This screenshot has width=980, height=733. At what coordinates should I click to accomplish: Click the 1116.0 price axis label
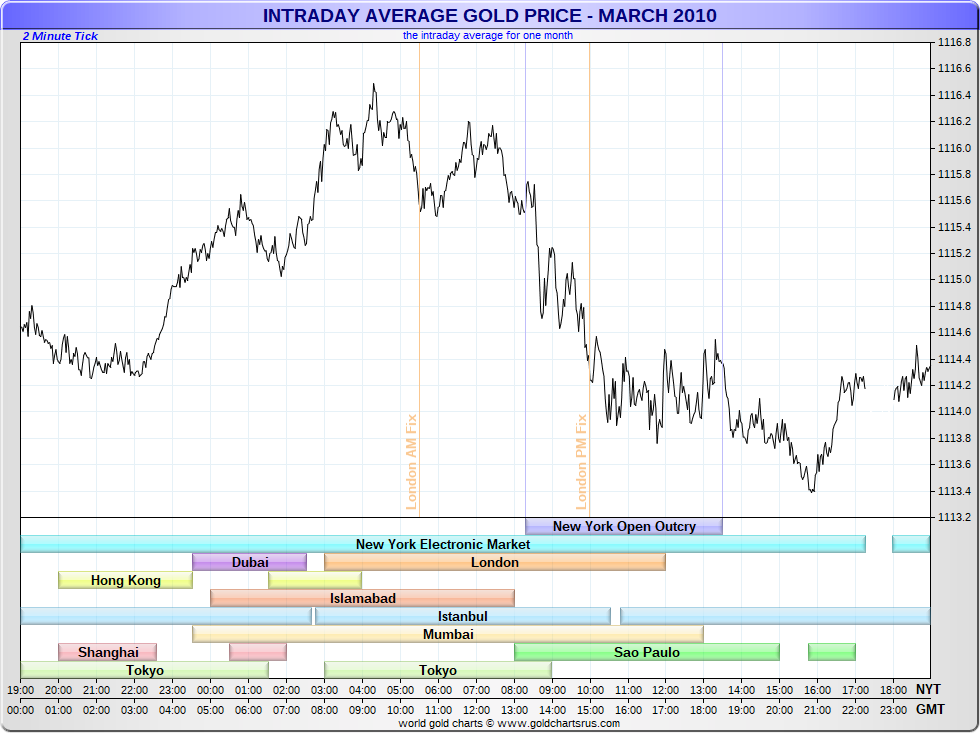(x=954, y=148)
